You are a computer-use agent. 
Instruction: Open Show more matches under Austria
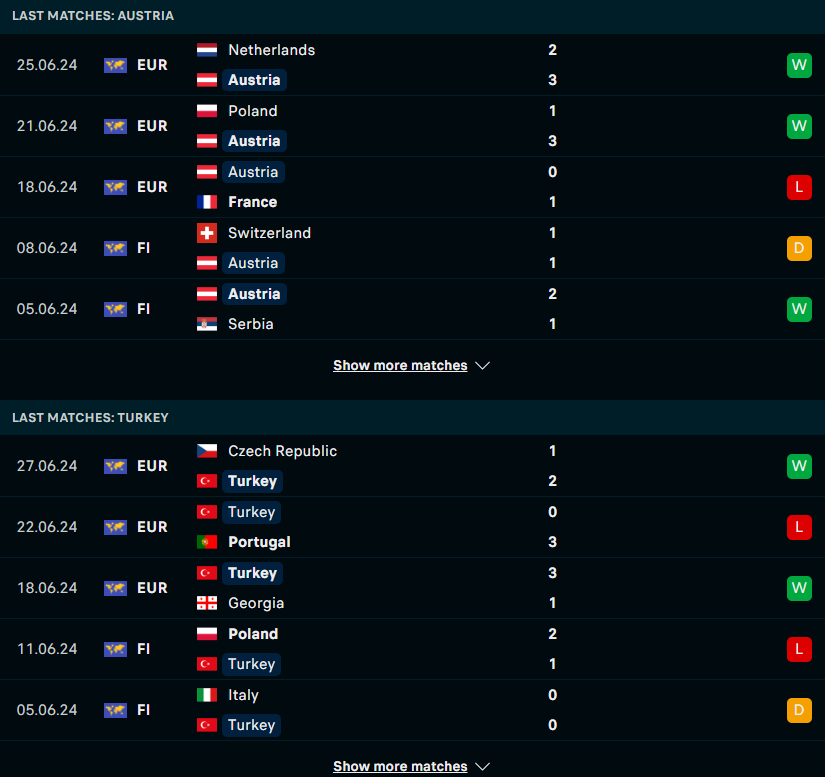coord(400,365)
